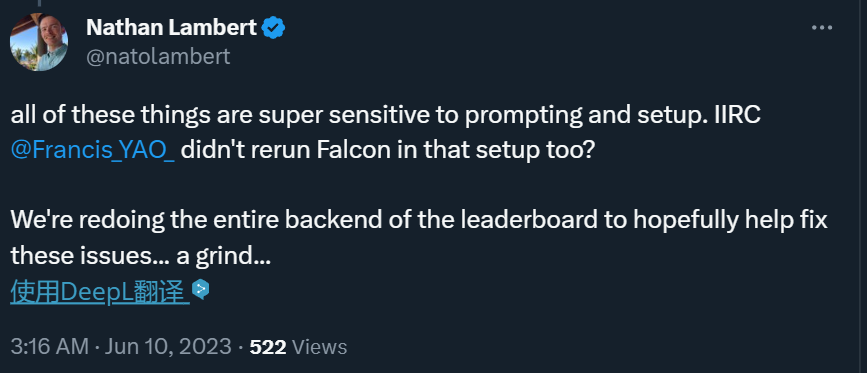The width and height of the screenshot is (867, 373).
Task: Click the 3:16 AM timestamp
Action: pyautogui.click(x=49, y=347)
